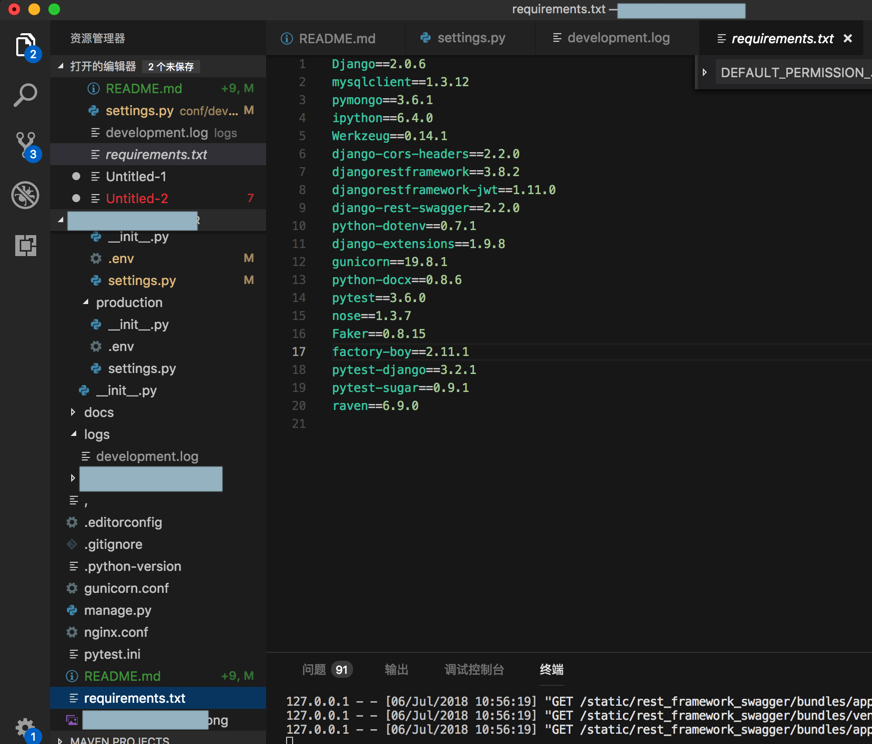Viewport: 872px width, 744px height.
Task: Switch to the debug console panel tab
Action: (x=474, y=669)
